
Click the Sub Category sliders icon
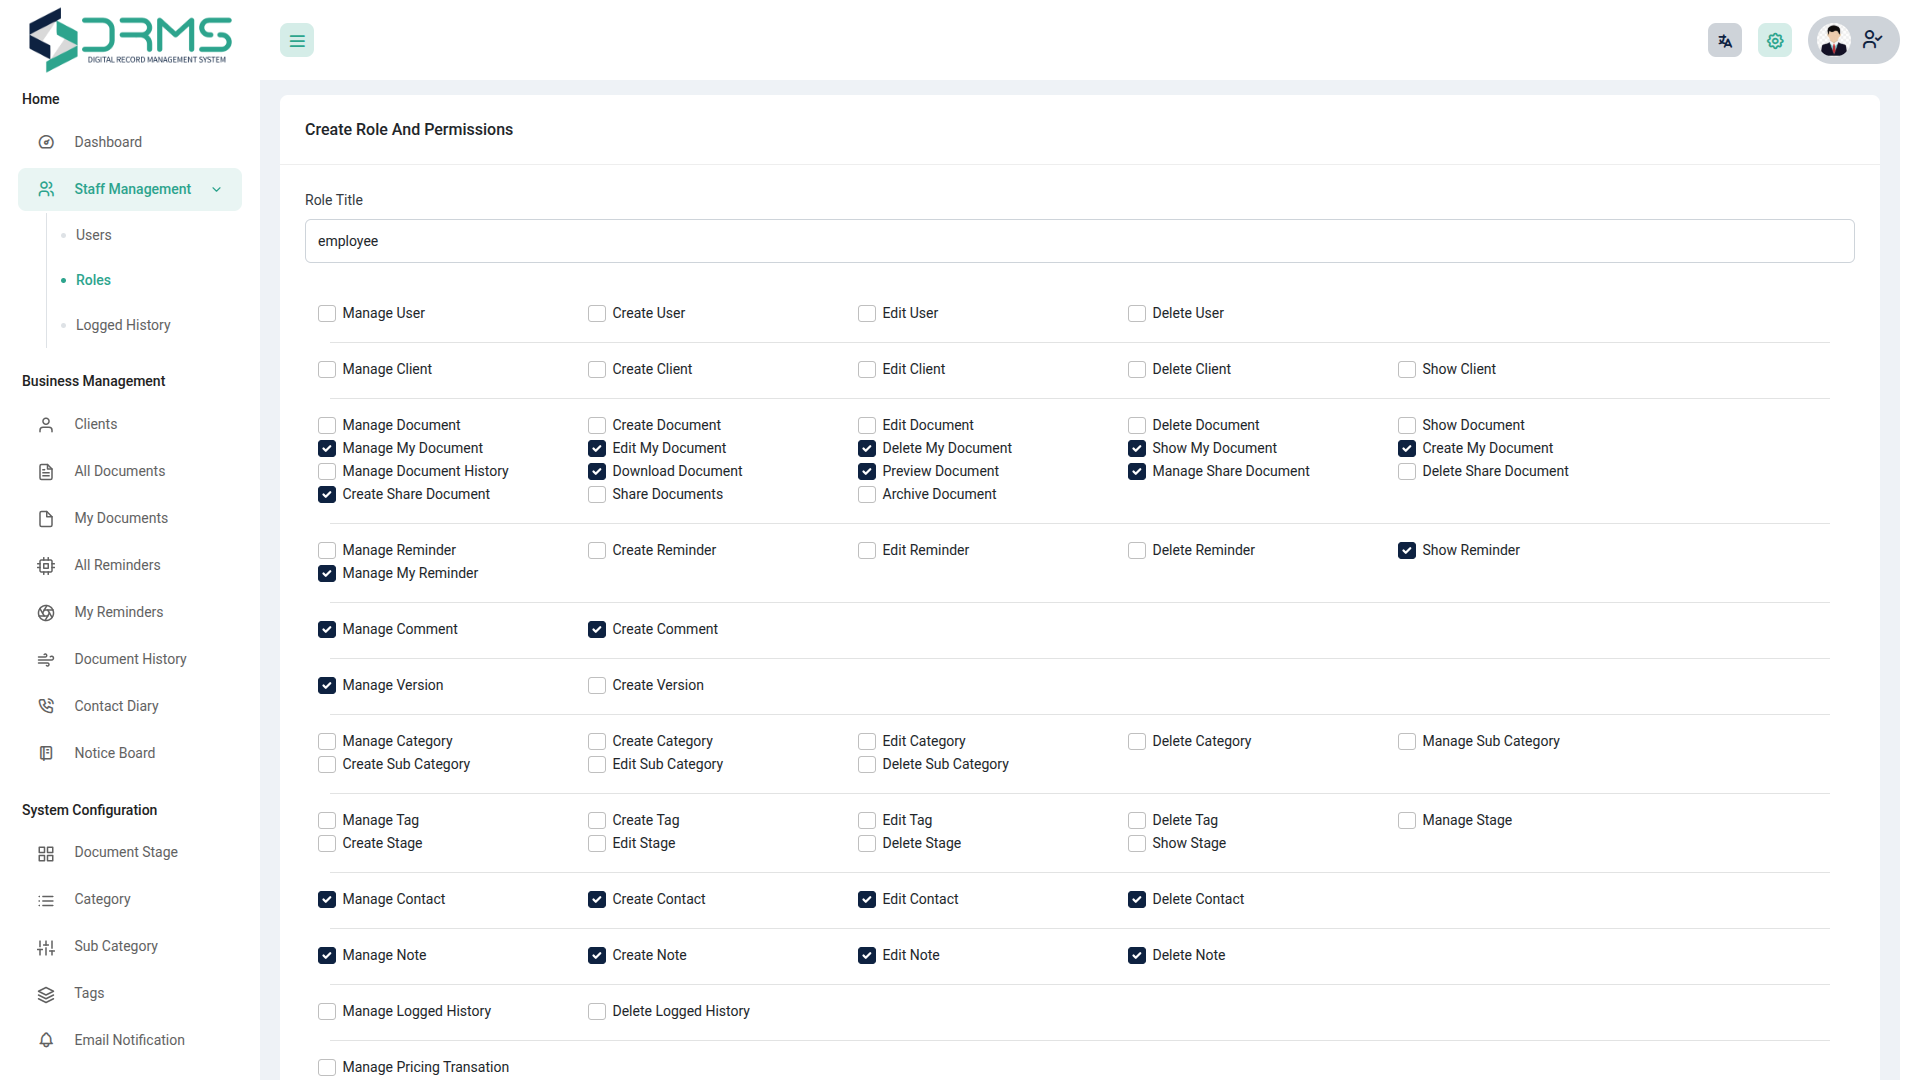(x=46, y=947)
